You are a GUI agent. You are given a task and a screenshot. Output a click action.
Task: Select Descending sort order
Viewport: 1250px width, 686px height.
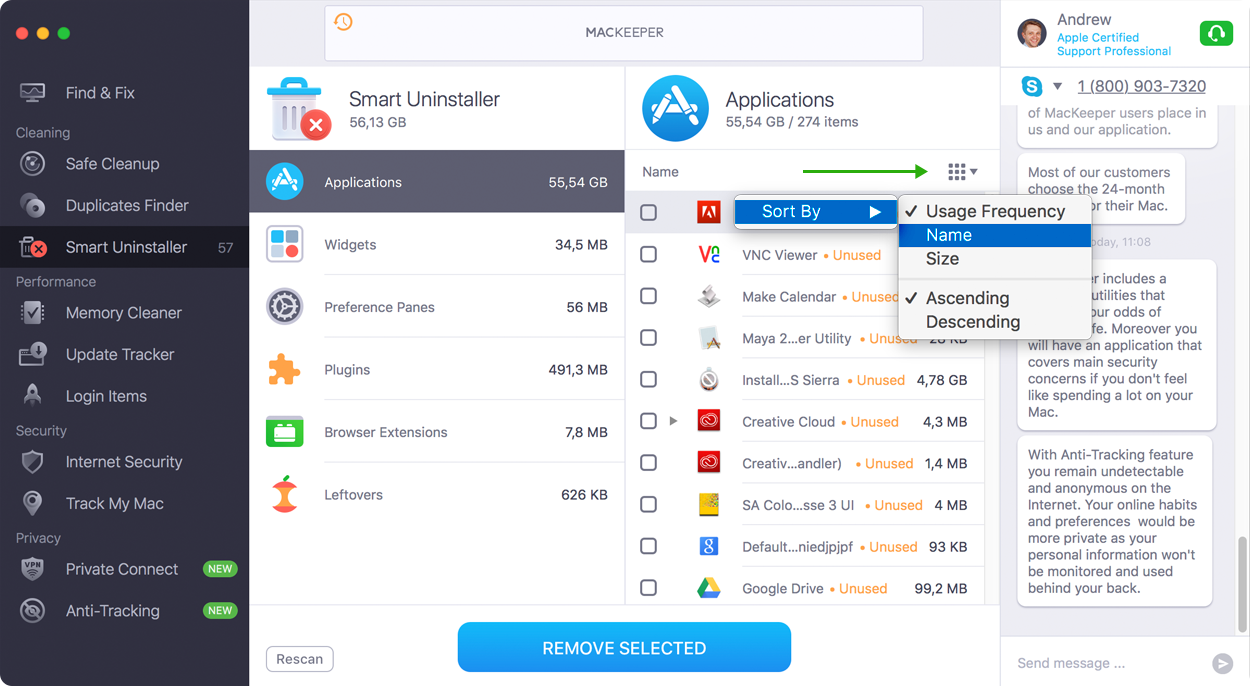[x=995, y=322]
